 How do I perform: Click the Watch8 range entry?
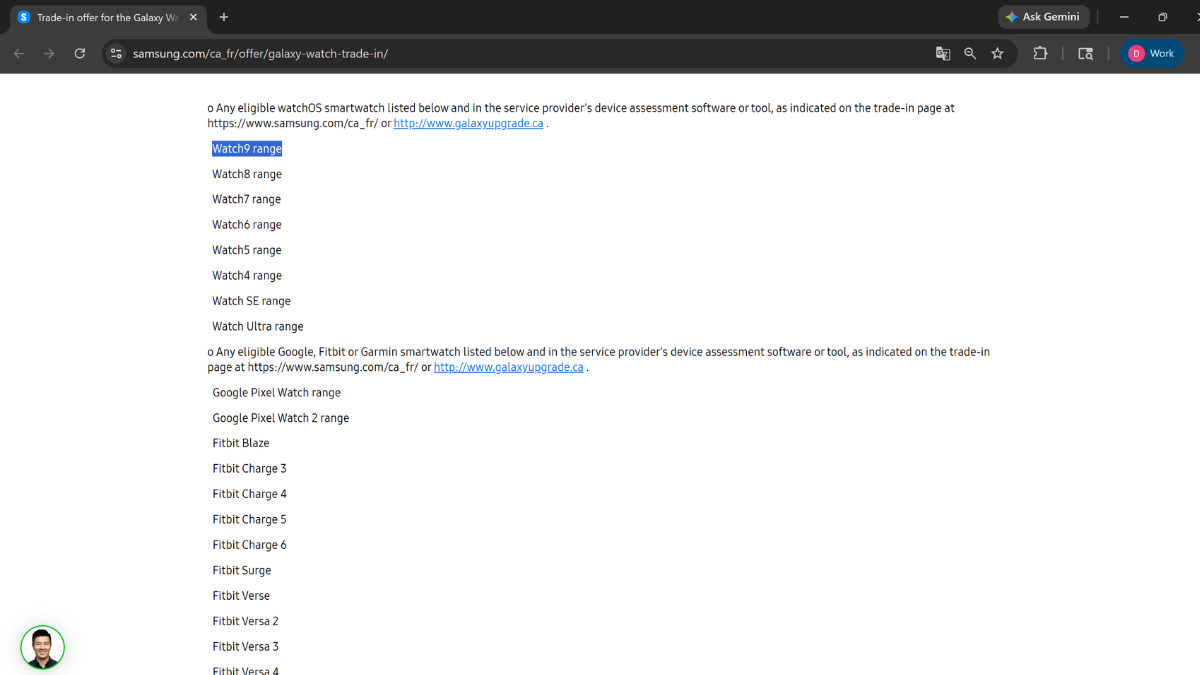coord(247,174)
